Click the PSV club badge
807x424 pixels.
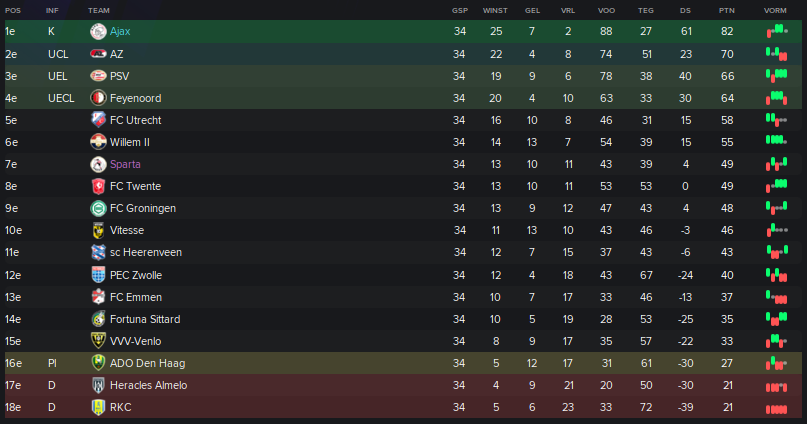point(98,76)
